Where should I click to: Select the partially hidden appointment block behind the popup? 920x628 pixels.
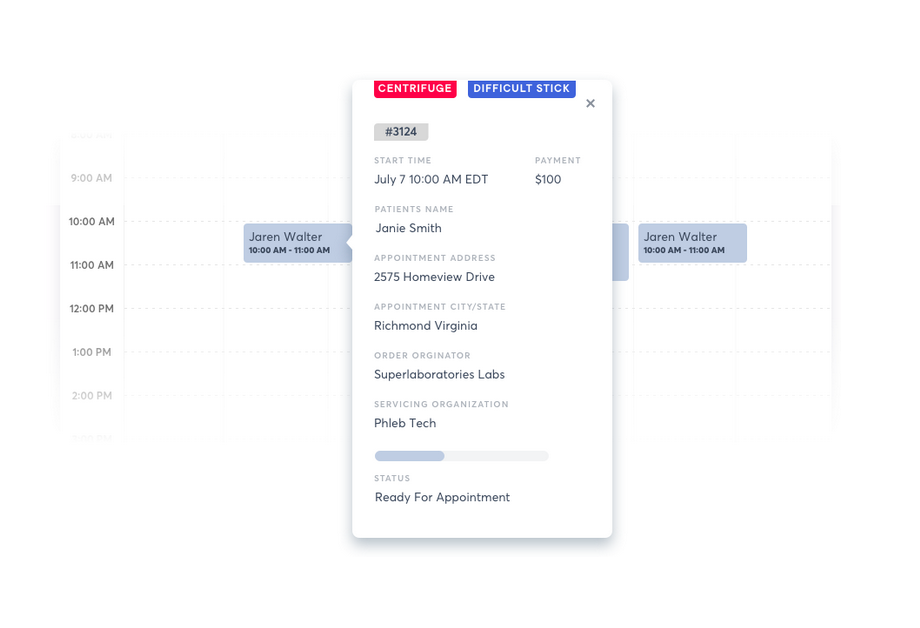pyautogui.click(x=620, y=252)
